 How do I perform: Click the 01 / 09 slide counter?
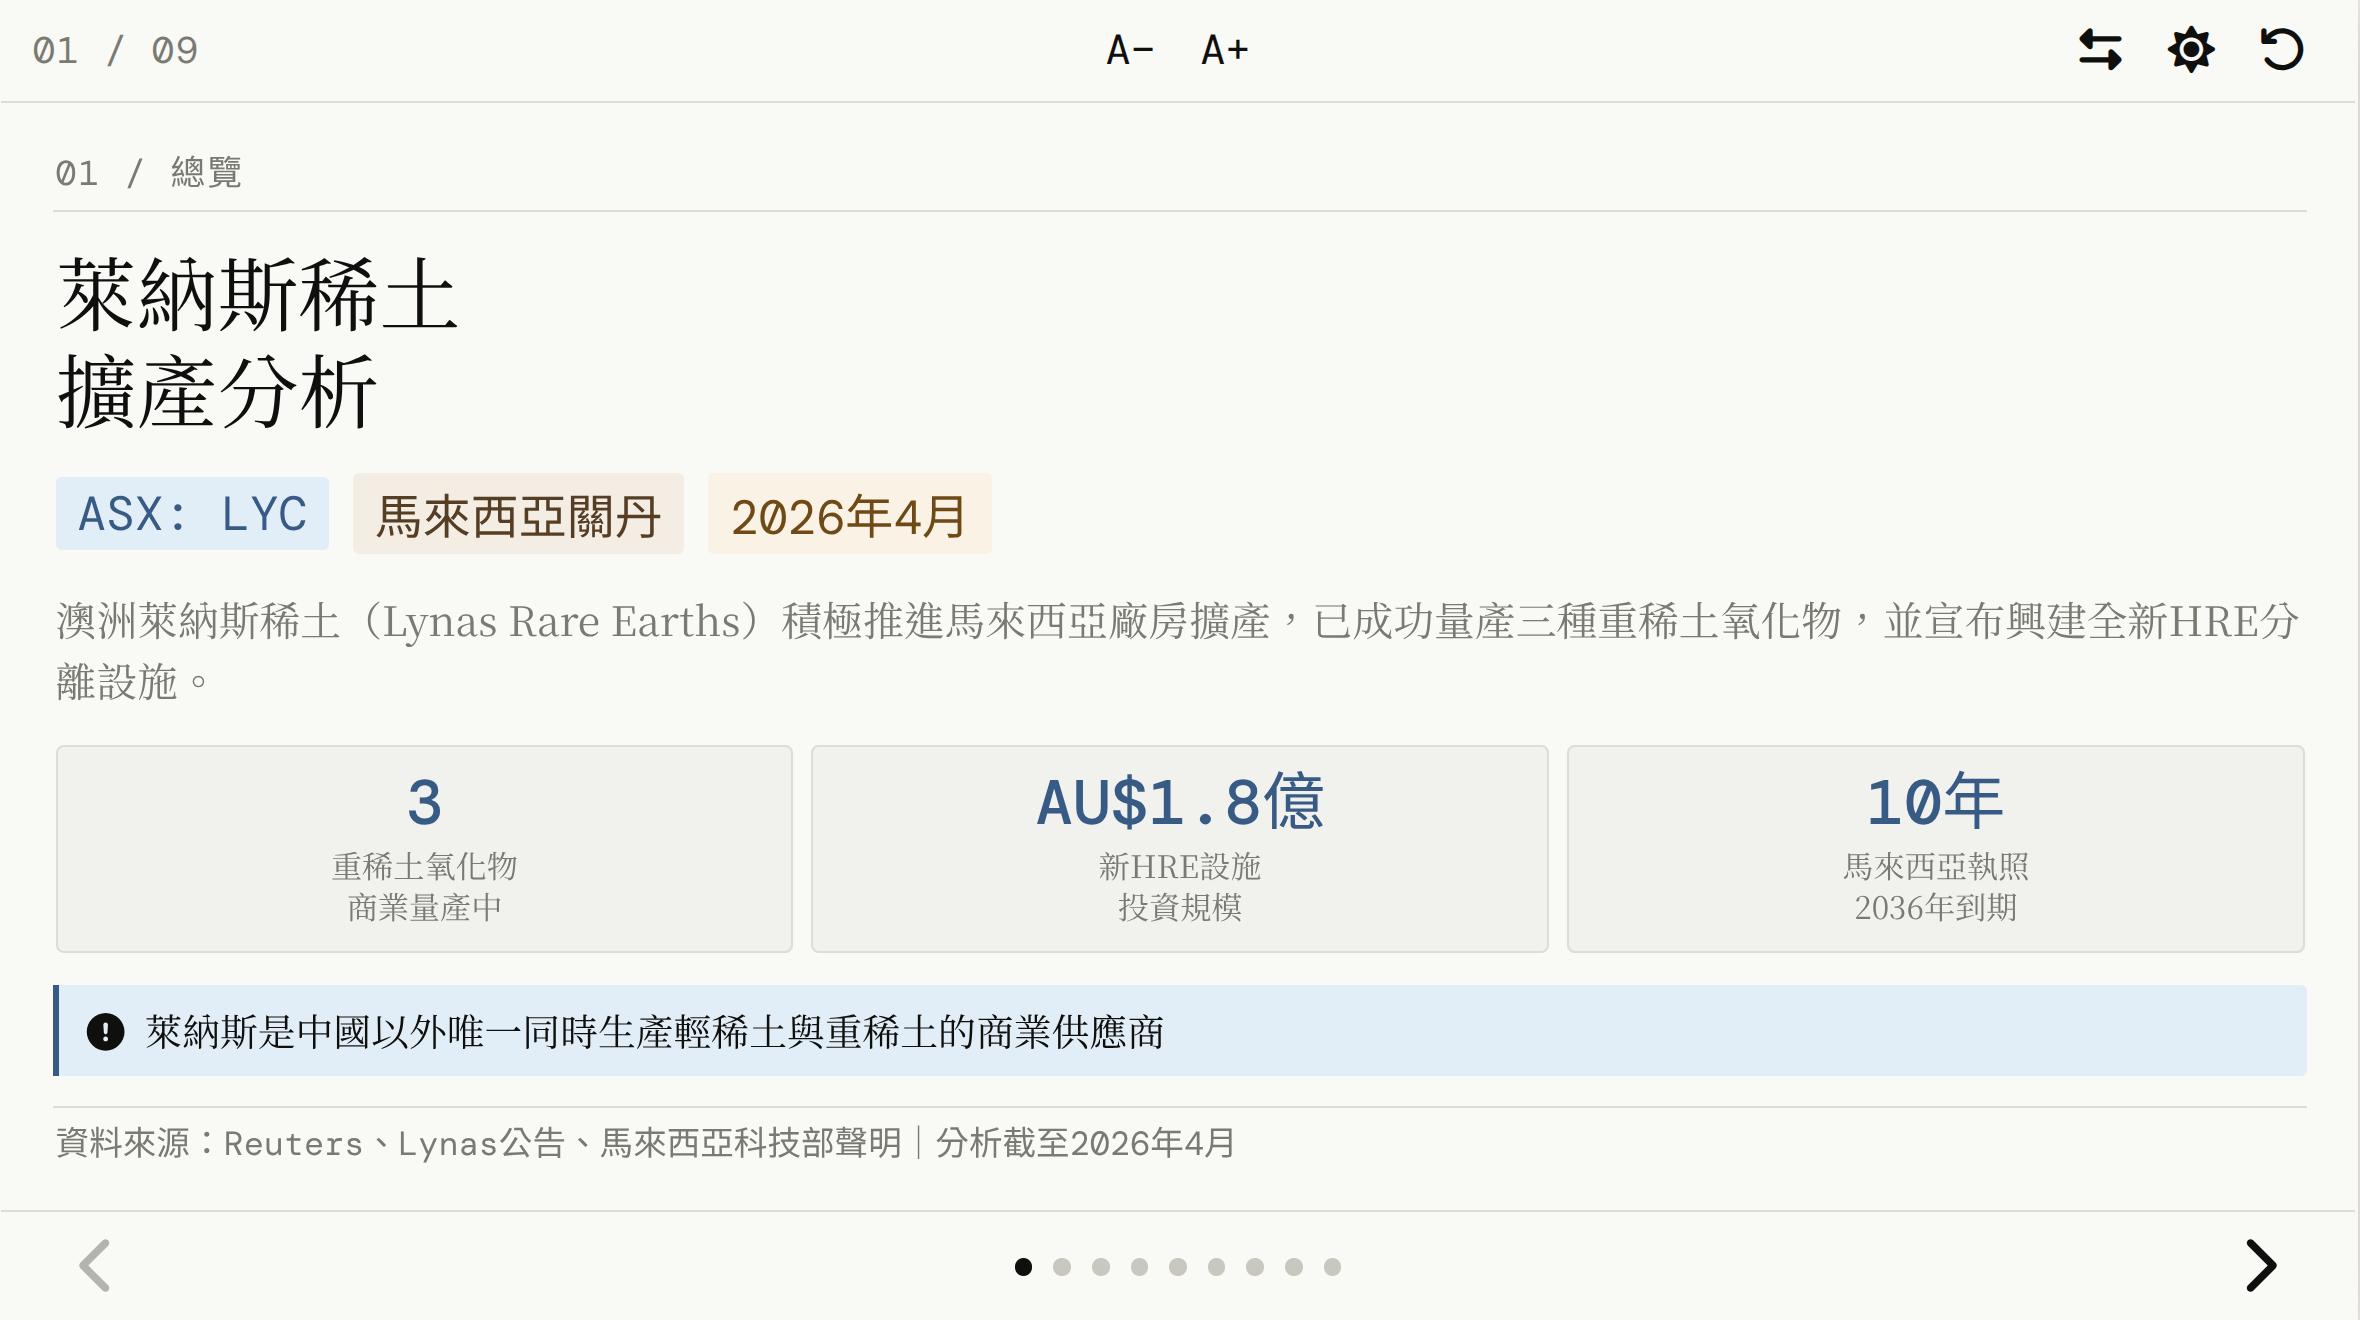[x=115, y=50]
